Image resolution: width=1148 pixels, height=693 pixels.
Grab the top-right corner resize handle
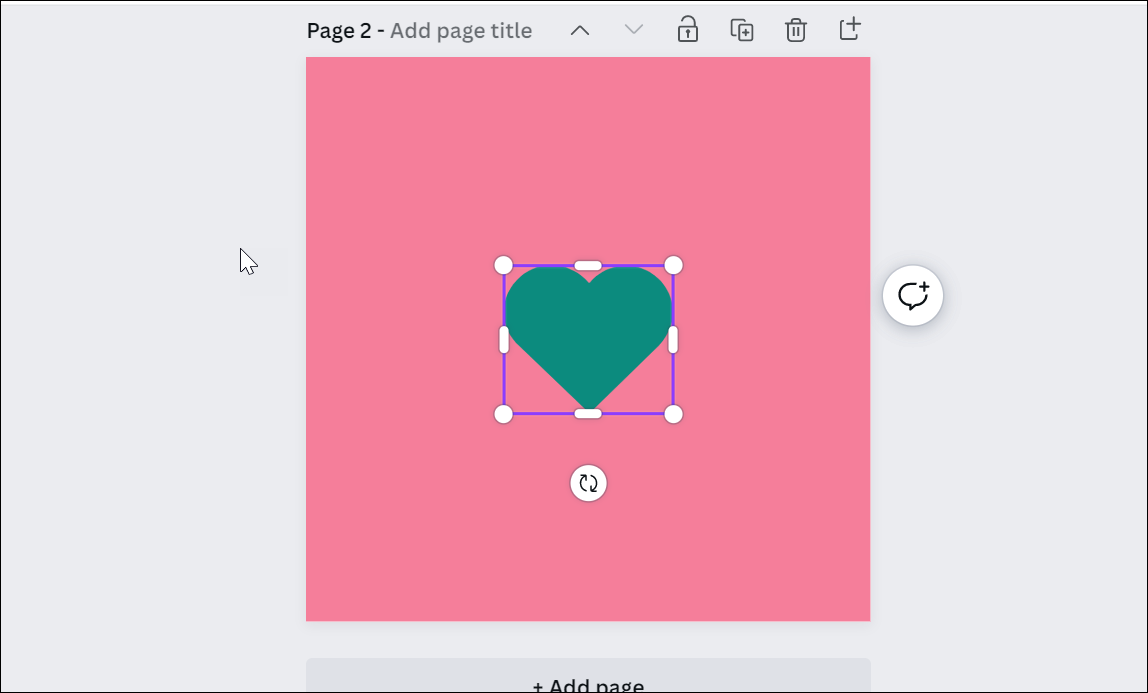tap(674, 265)
